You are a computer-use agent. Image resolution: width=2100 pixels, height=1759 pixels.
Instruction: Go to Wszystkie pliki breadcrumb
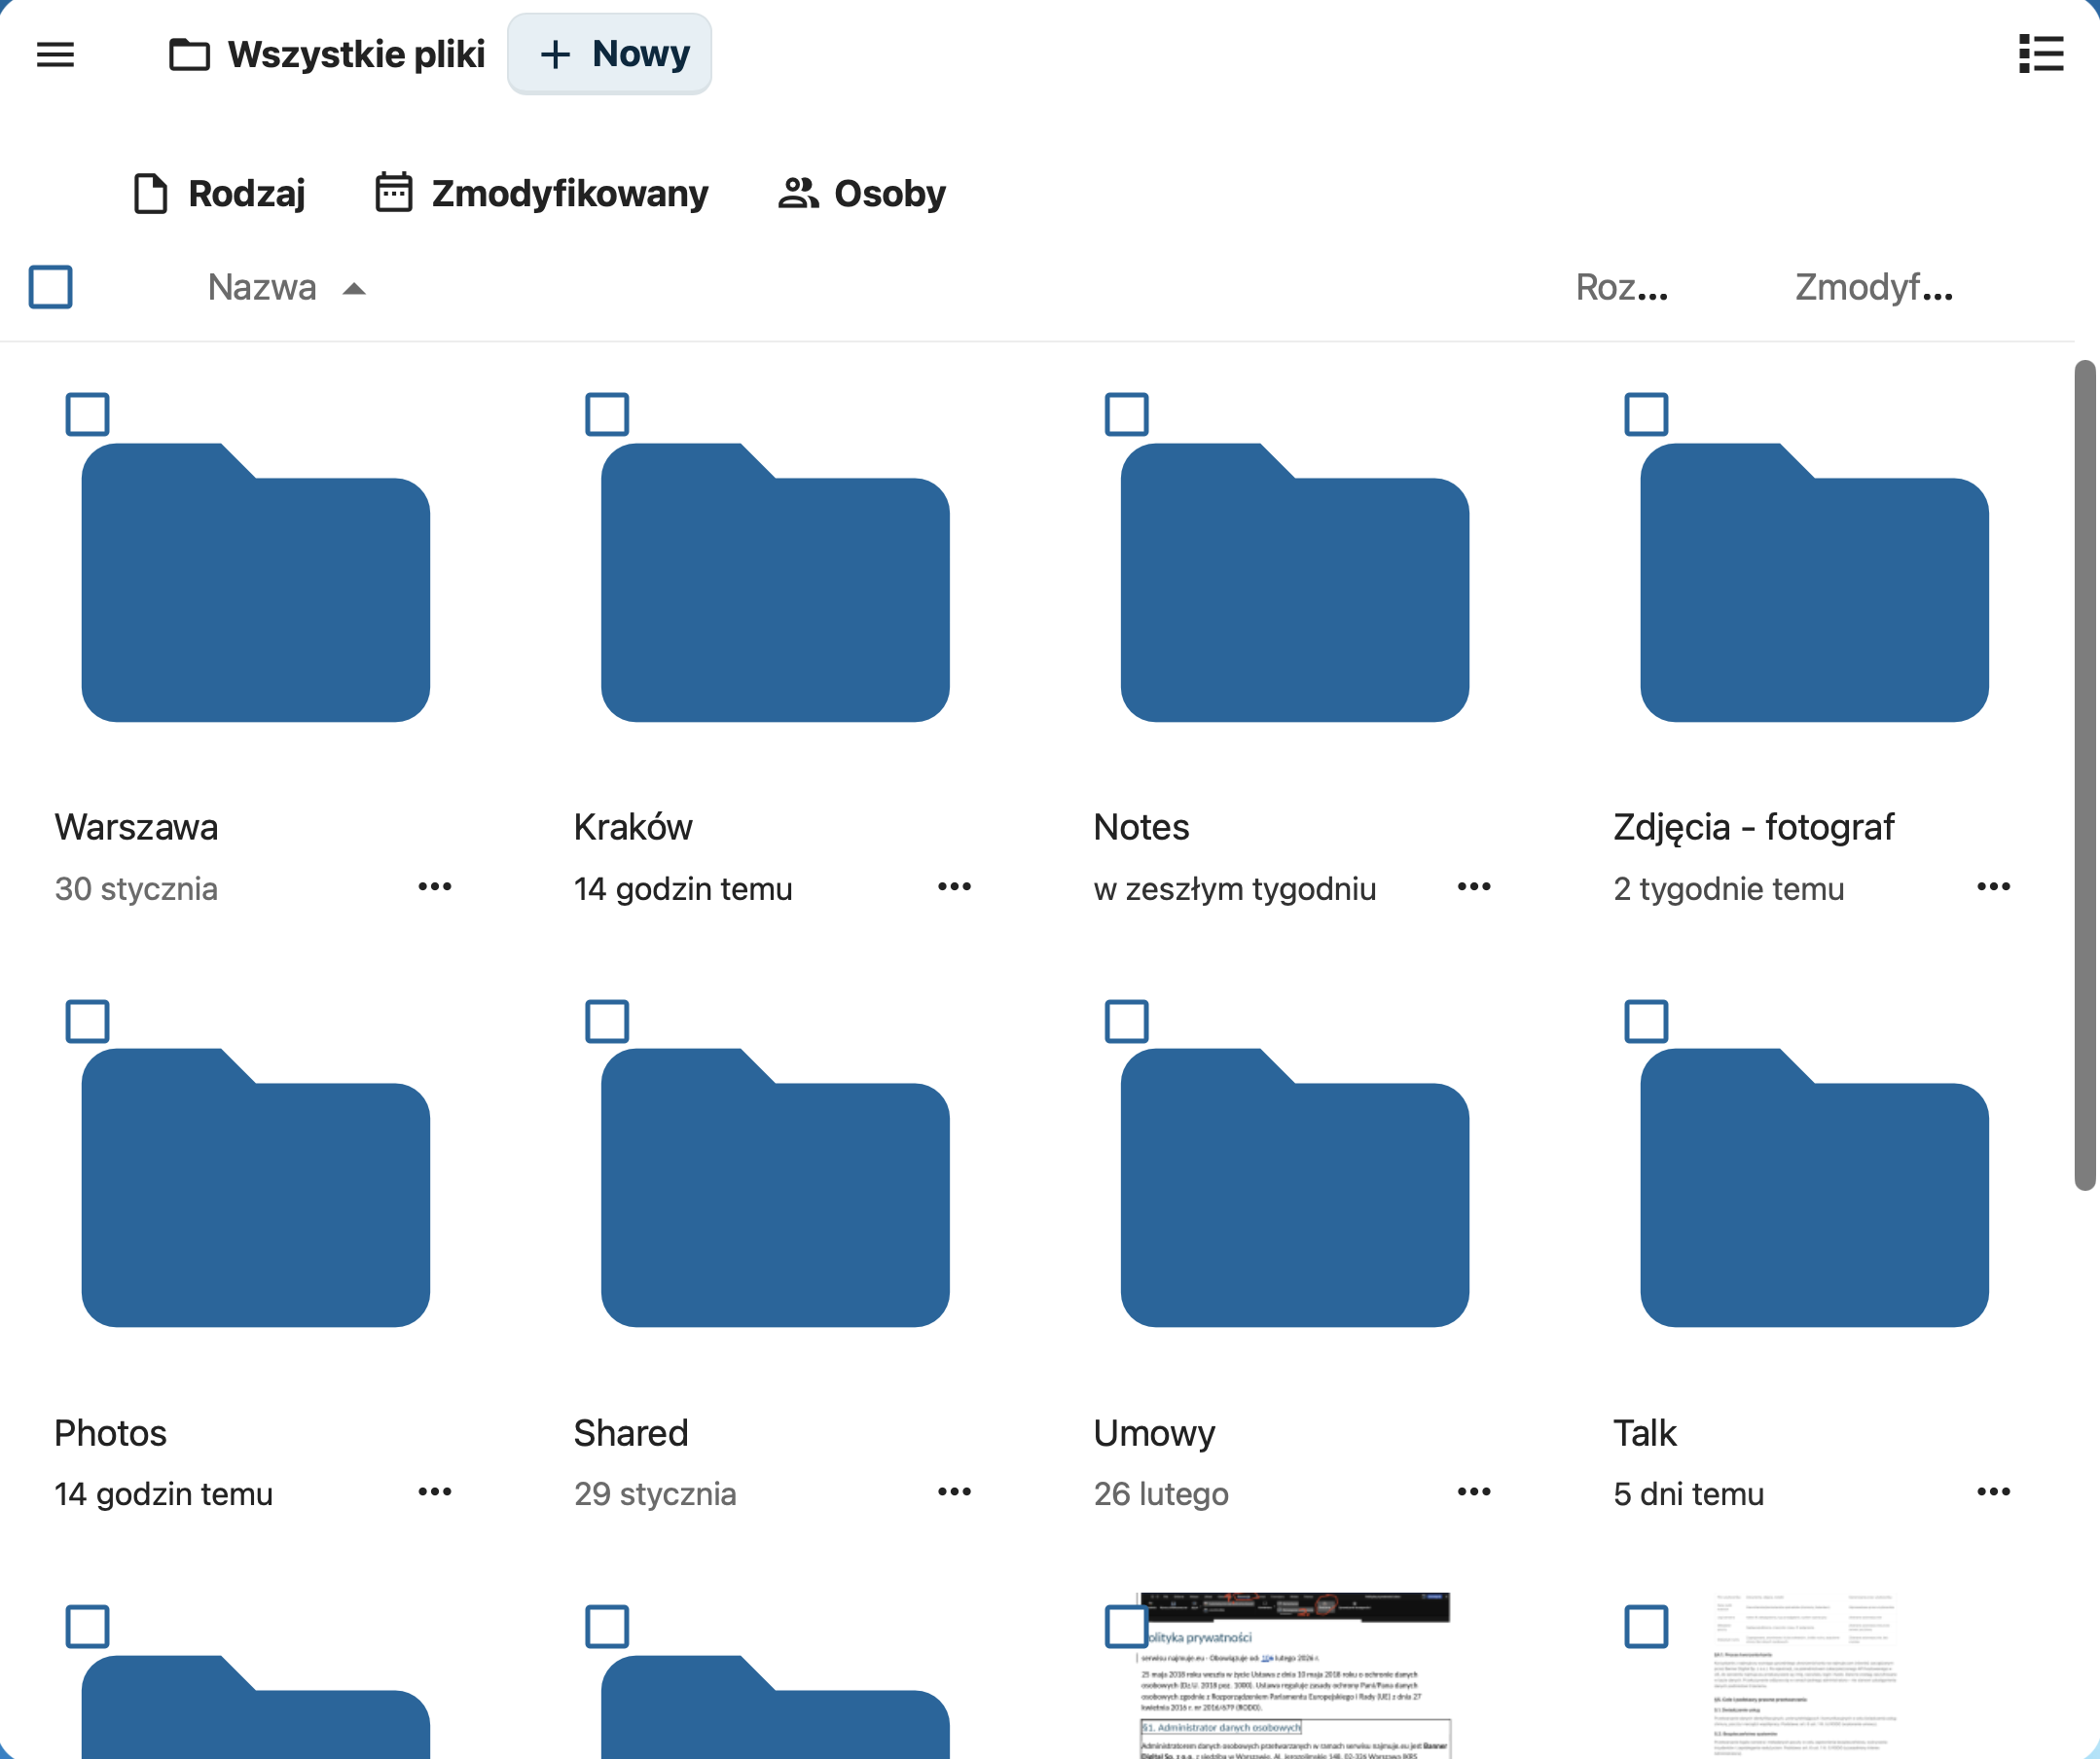click(x=328, y=54)
